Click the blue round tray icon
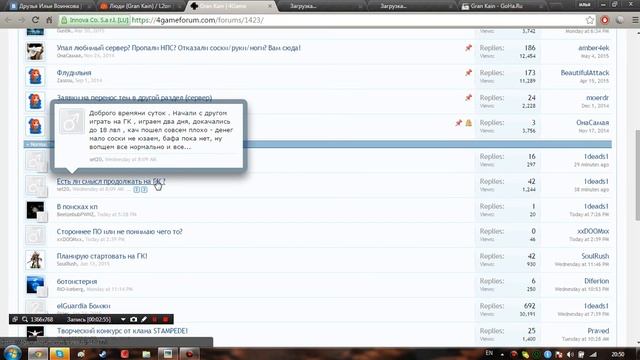 548,354
